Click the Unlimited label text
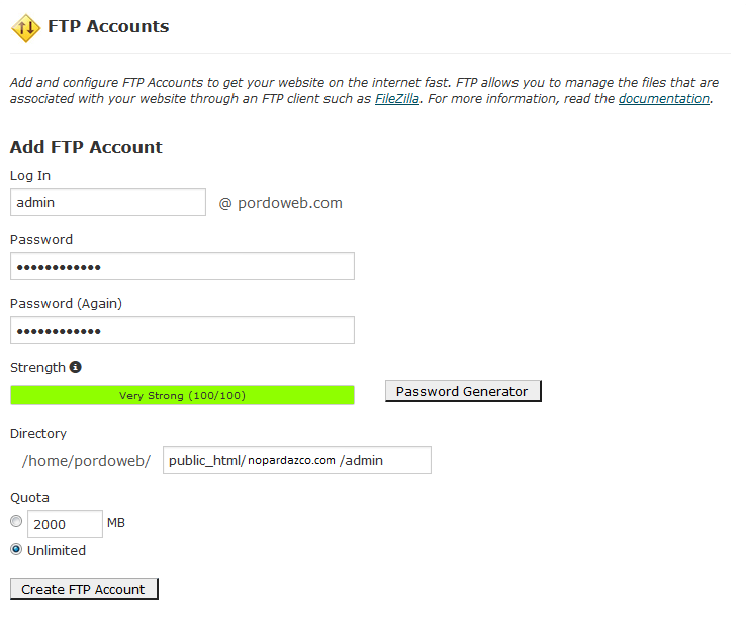The width and height of the screenshot is (746, 632). pyautogui.click(x=56, y=550)
